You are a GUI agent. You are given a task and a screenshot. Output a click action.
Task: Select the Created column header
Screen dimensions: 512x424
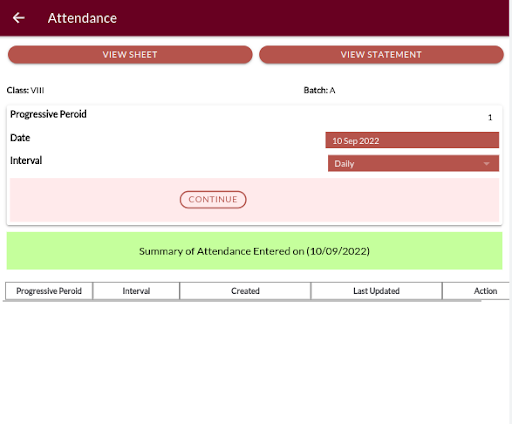click(x=245, y=291)
